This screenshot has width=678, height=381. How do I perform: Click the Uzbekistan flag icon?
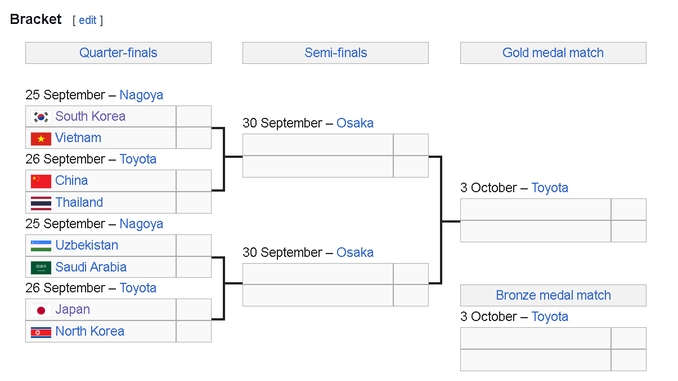[41, 246]
